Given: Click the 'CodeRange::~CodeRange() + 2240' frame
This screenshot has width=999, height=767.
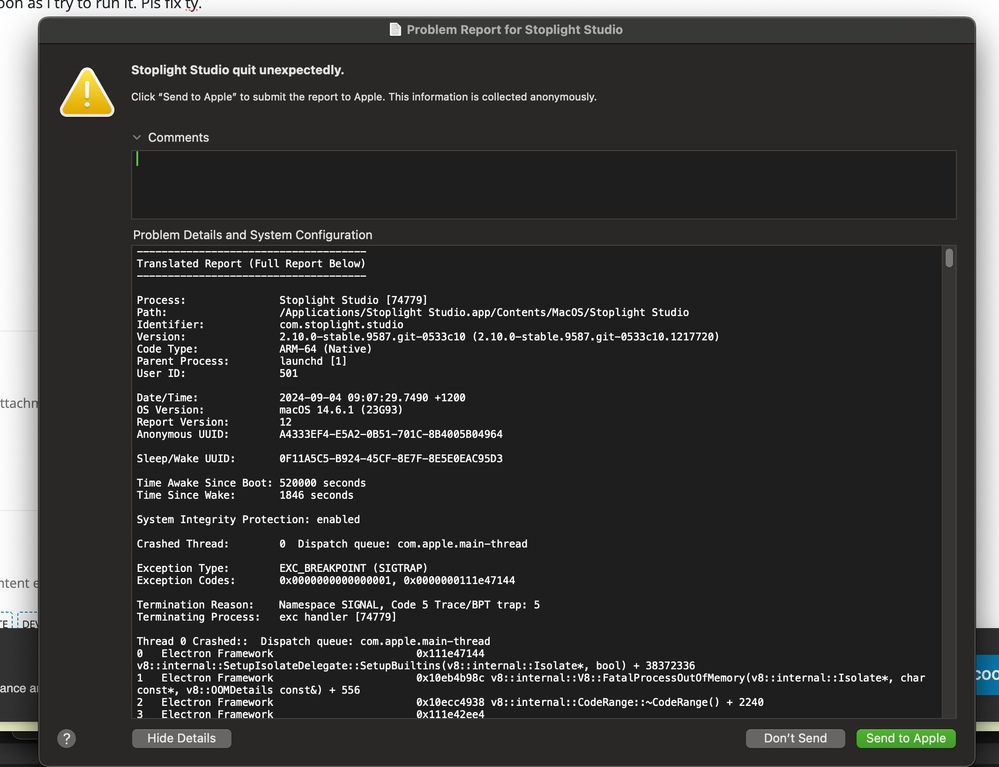Looking at the screenshot, I should pyautogui.click(x=450, y=702).
